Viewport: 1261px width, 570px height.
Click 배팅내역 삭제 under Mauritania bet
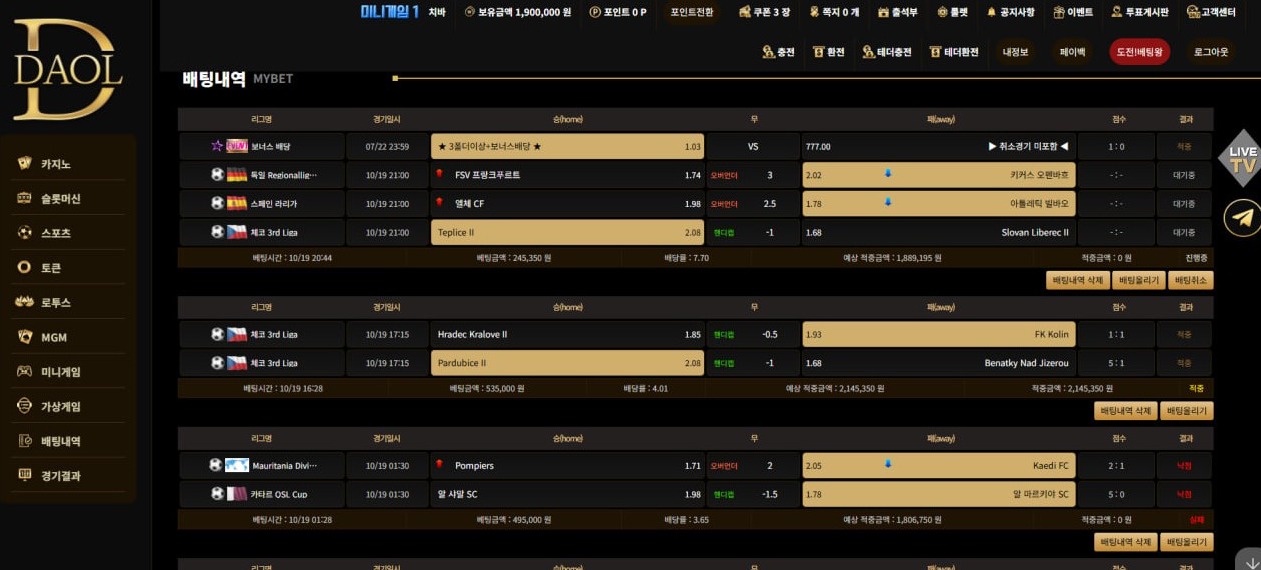coord(1125,542)
